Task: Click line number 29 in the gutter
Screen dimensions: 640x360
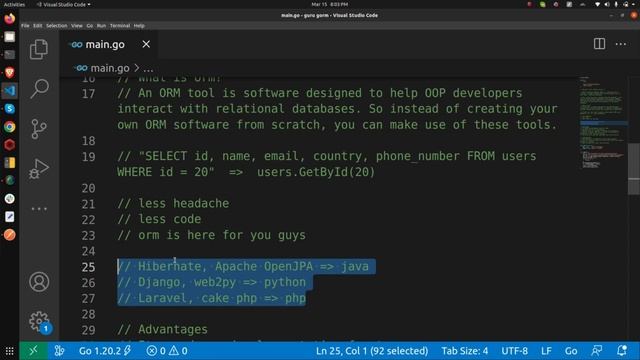Action: 88,330
